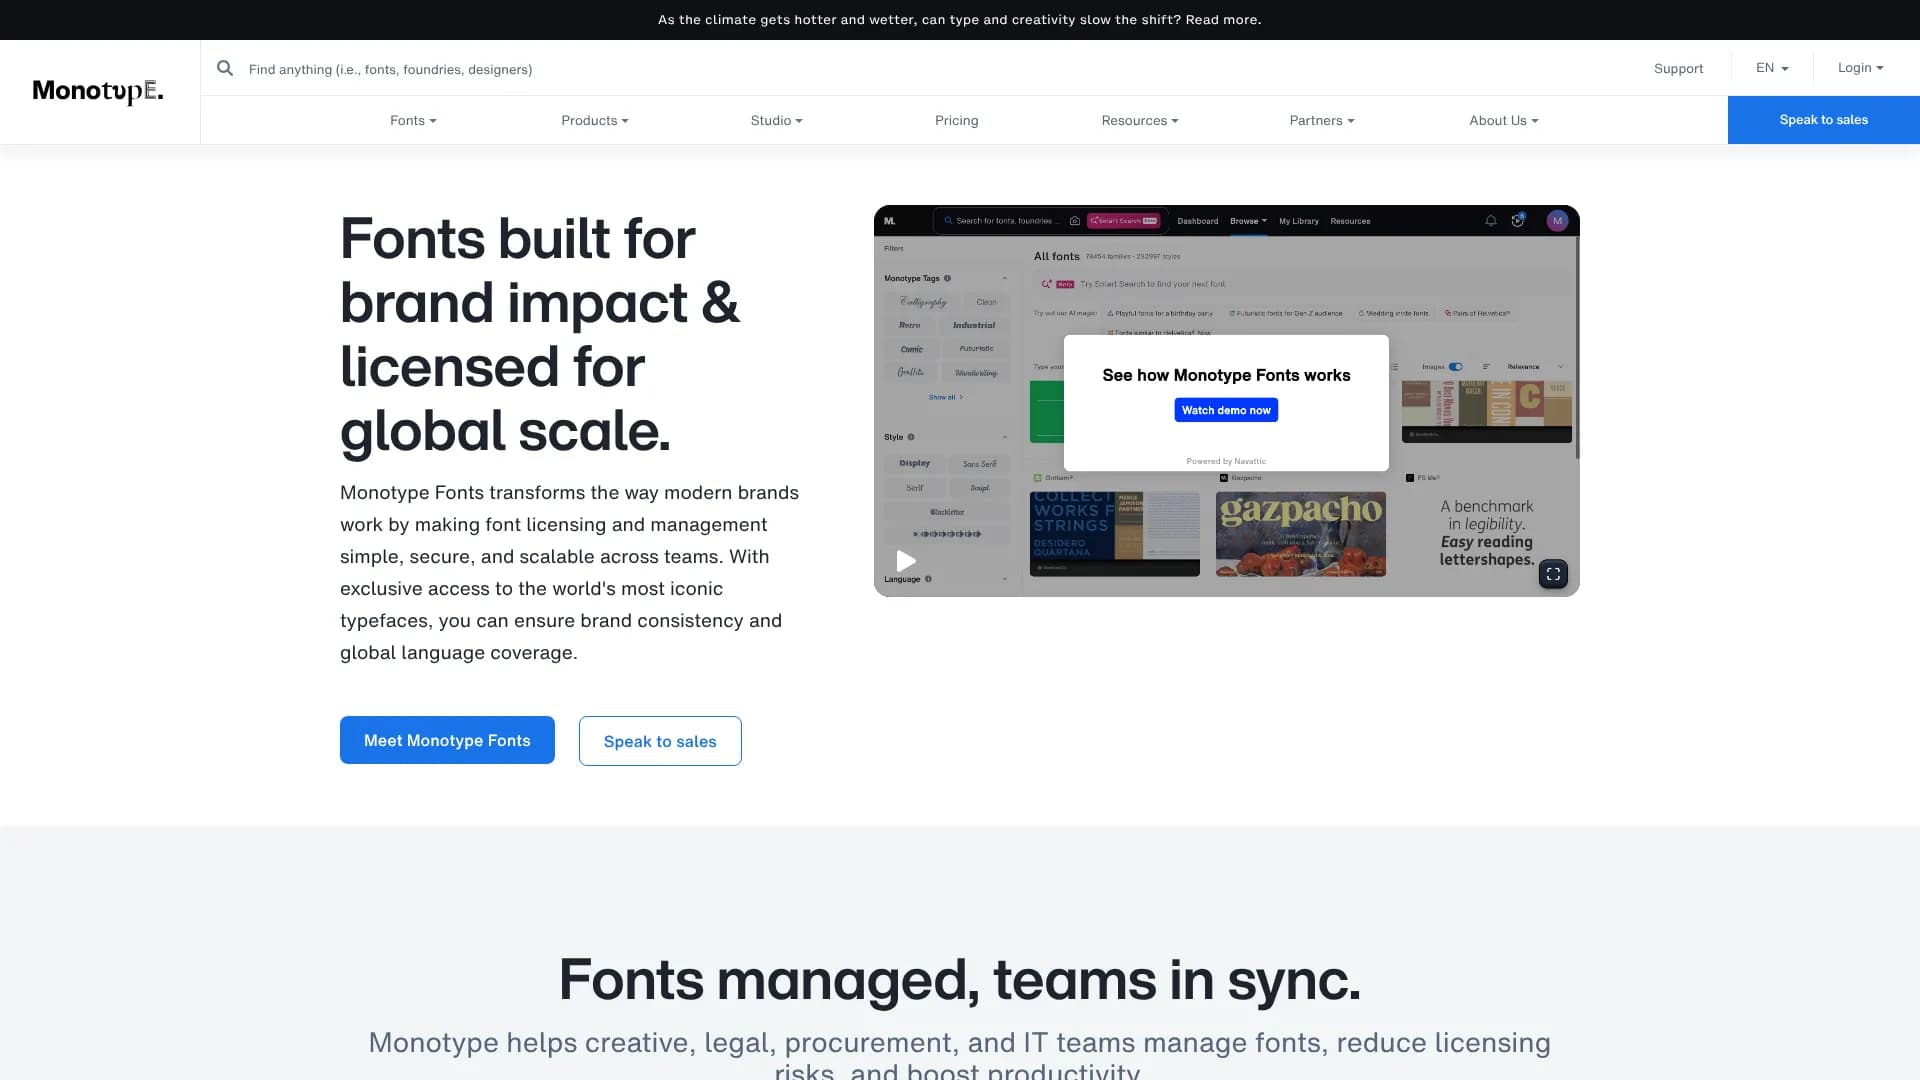Click Watch demo now button
The height and width of the screenshot is (1080, 1920).
(1226, 410)
